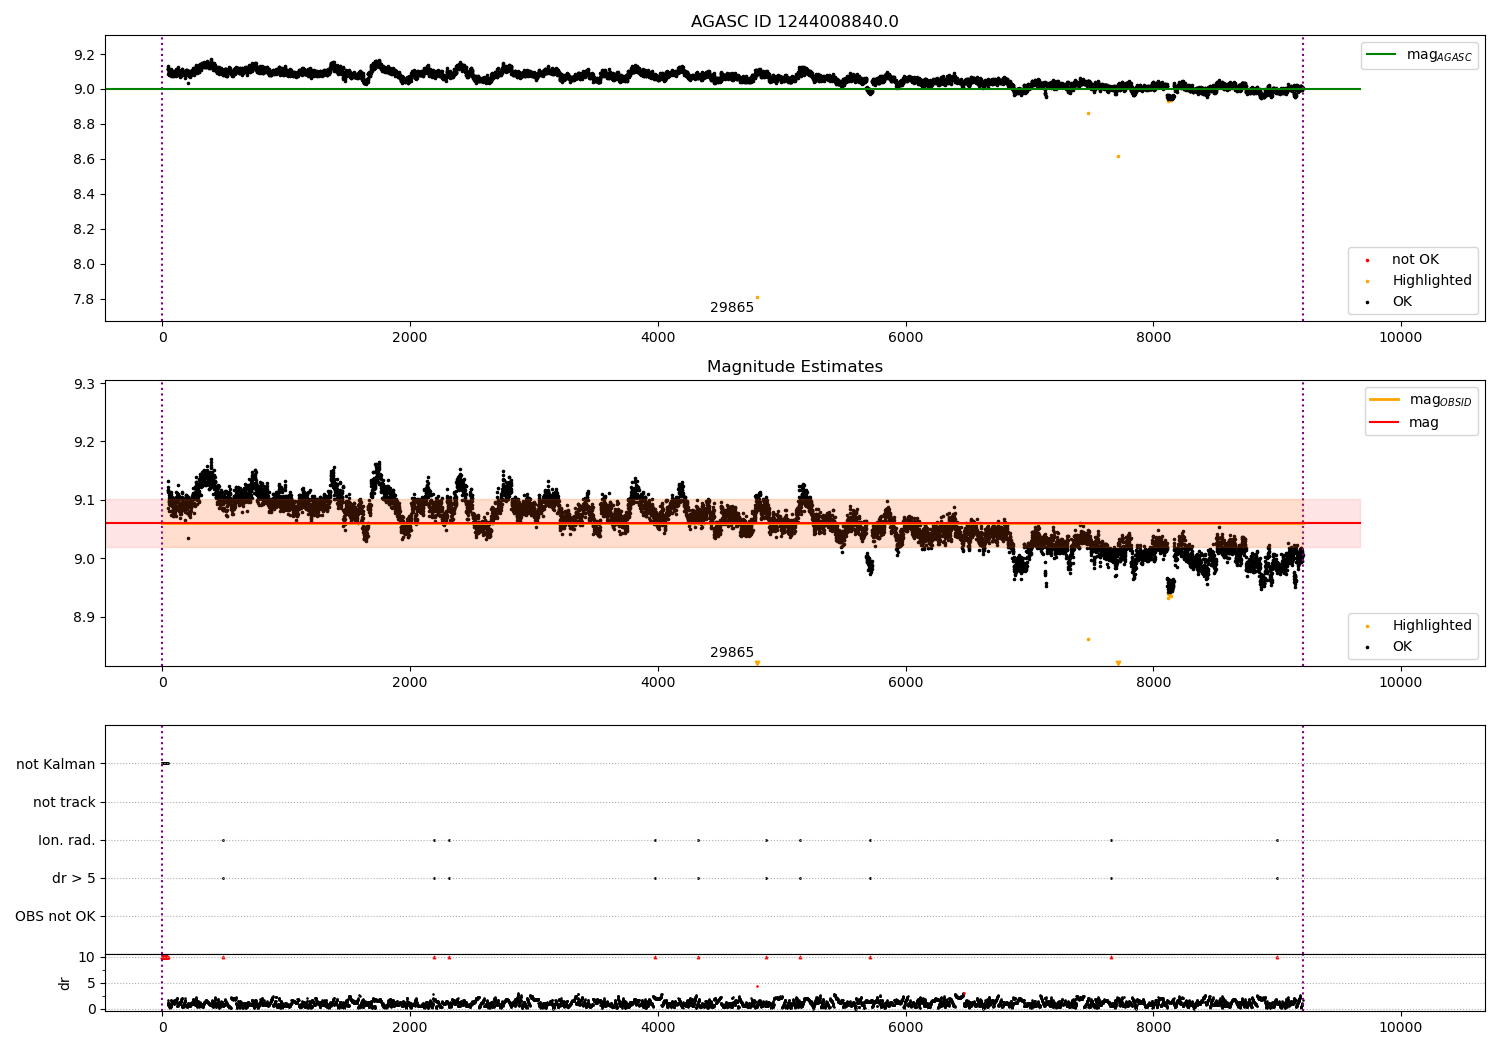Click black 'OK' marker in top plot legend
This screenshot has height=1050, width=1500.
pyautogui.click(x=1367, y=302)
